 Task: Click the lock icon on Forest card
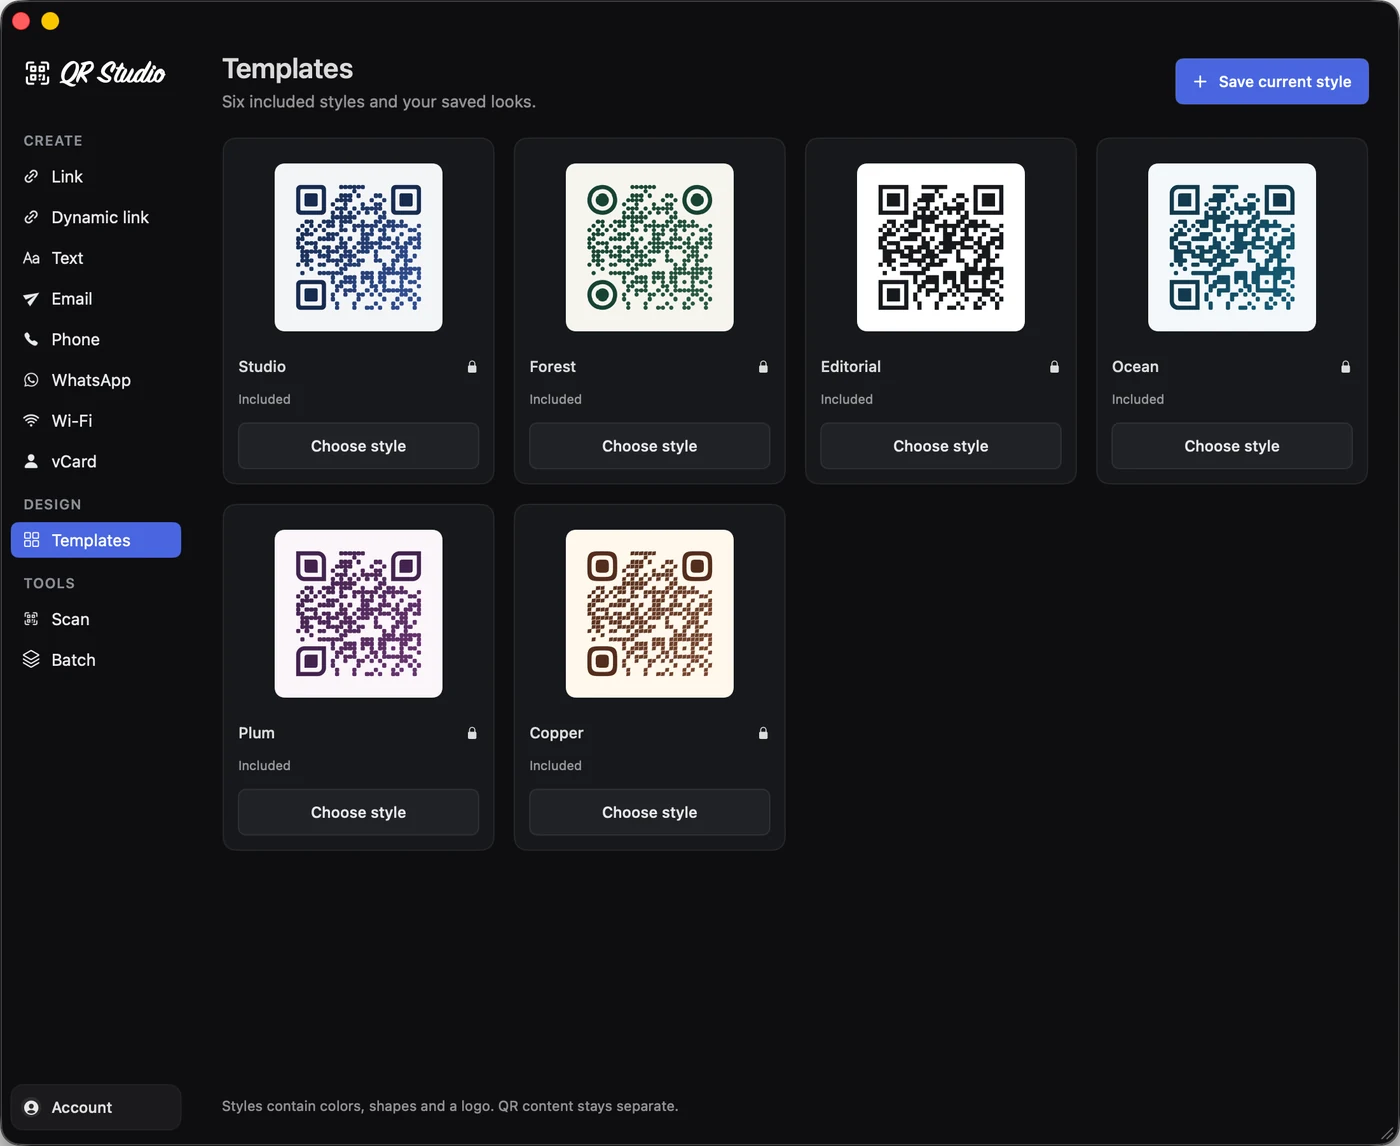click(x=763, y=367)
